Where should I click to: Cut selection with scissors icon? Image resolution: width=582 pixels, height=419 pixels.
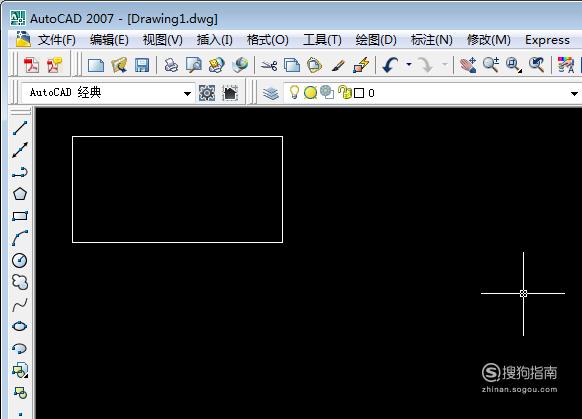pyautogui.click(x=269, y=66)
